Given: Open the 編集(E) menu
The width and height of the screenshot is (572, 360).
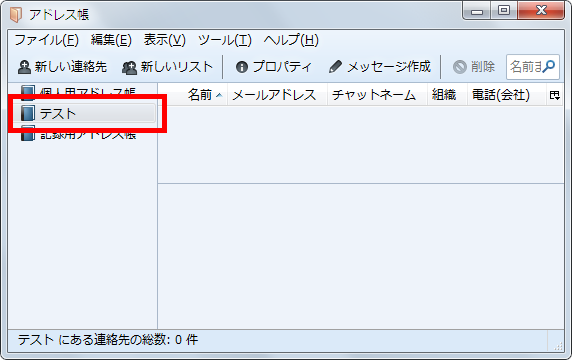Looking at the screenshot, I should (111, 40).
